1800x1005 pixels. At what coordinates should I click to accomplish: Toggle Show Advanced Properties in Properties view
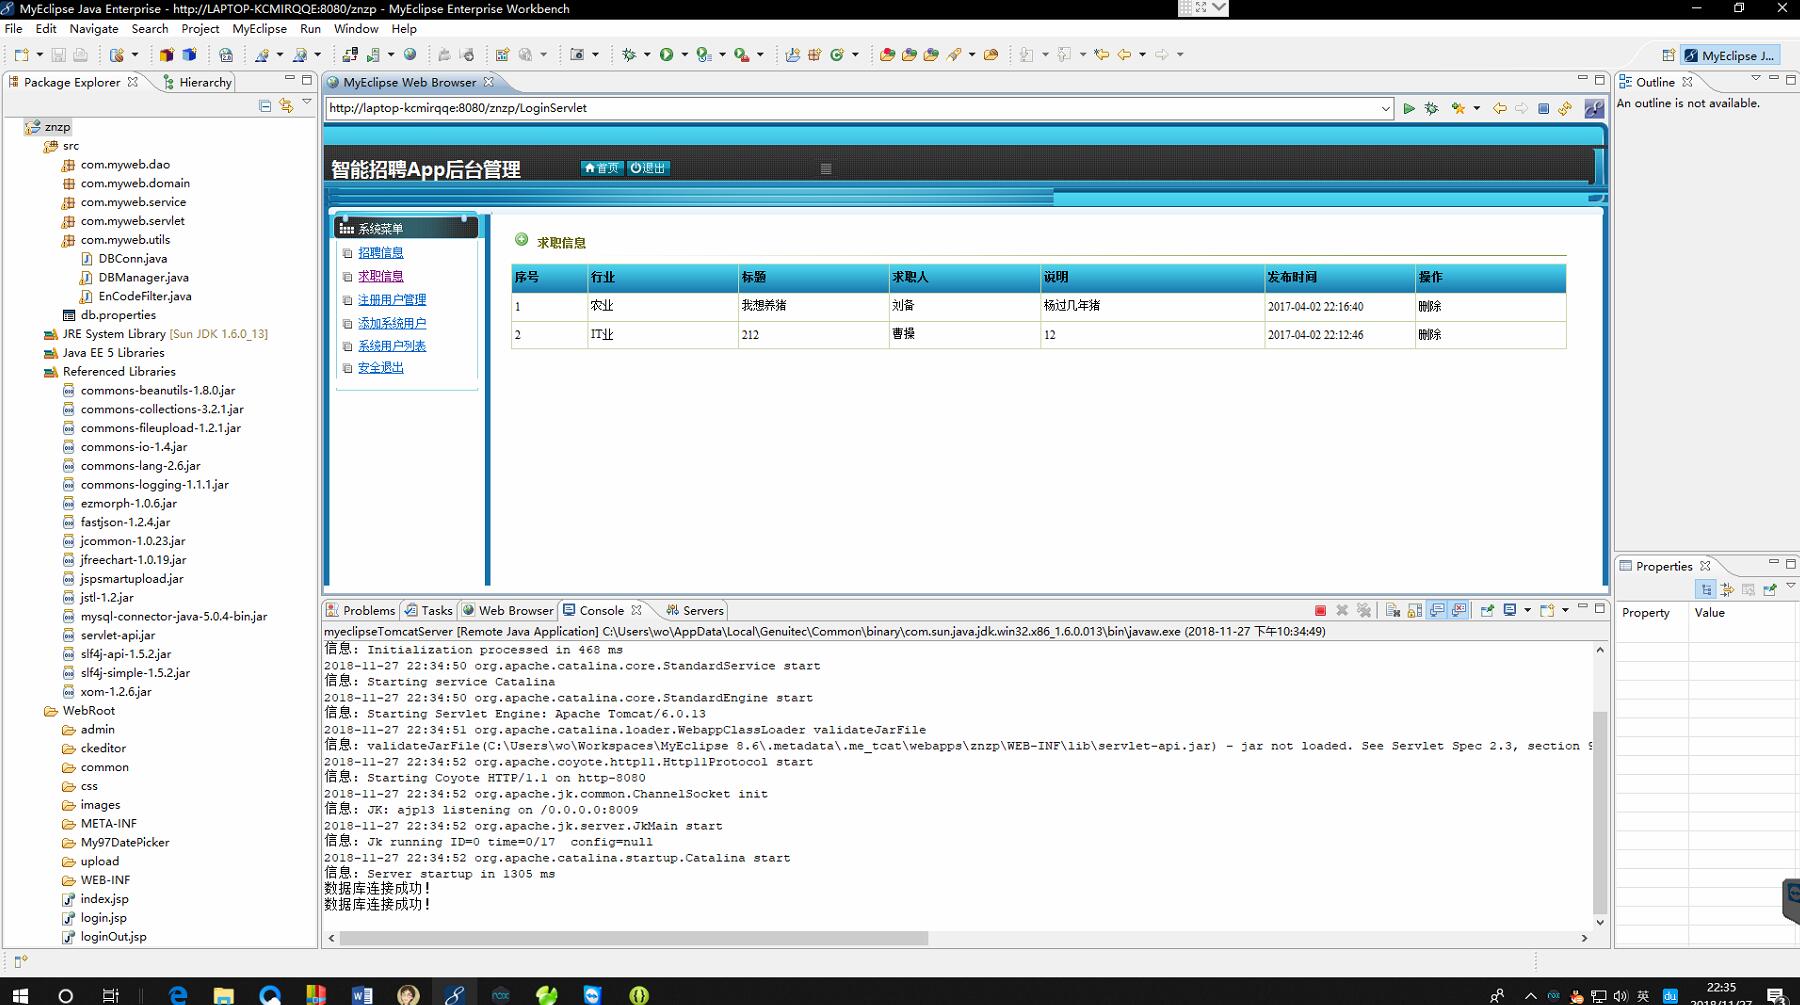click(x=1727, y=590)
